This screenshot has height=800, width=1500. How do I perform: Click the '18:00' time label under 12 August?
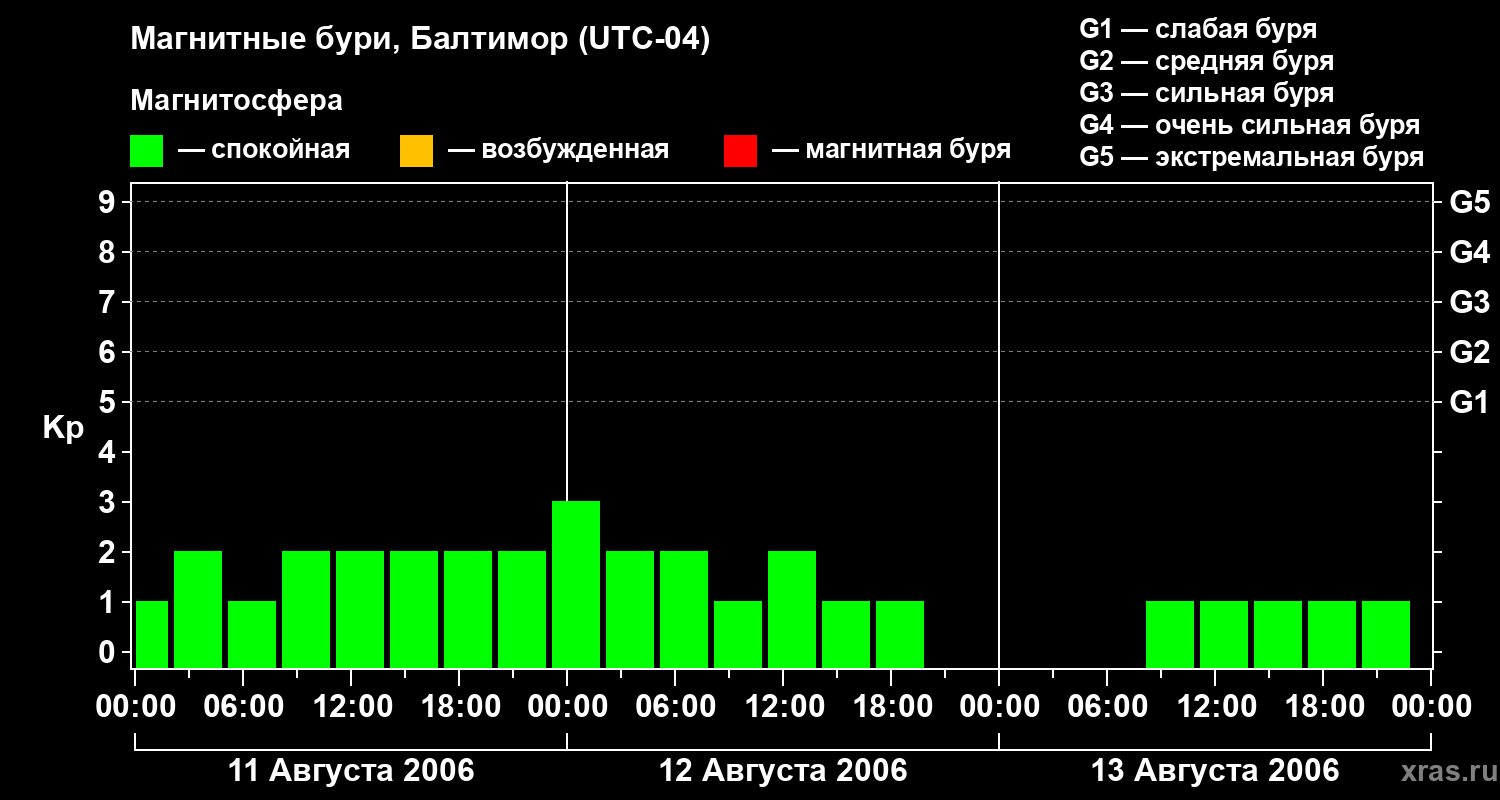click(891, 707)
